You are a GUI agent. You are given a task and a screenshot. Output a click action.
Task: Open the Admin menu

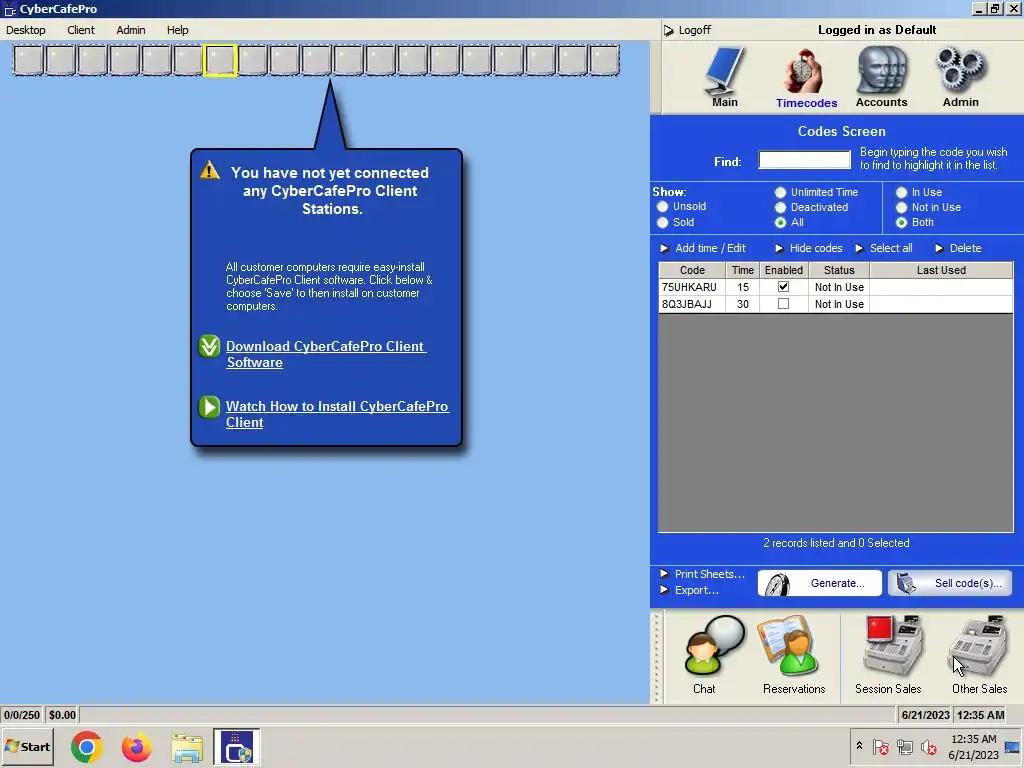tap(131, 30)
